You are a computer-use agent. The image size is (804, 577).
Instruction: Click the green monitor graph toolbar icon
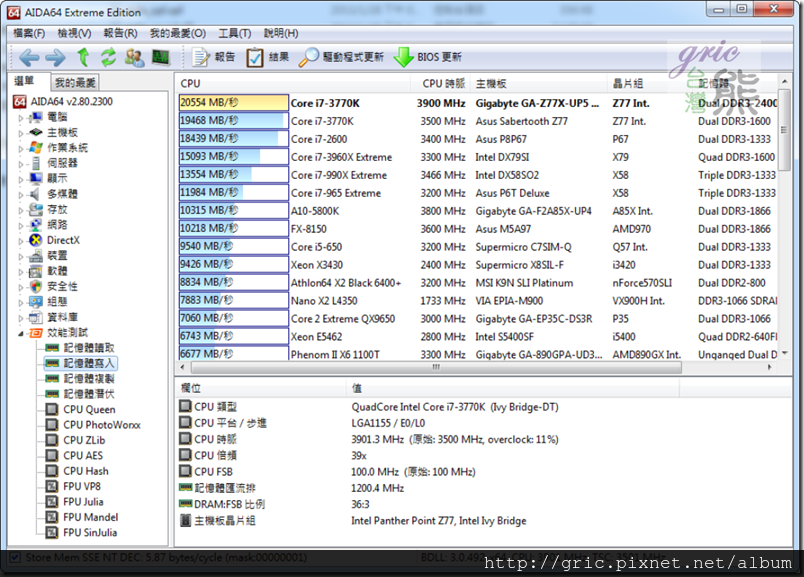(x=161, y=57)
